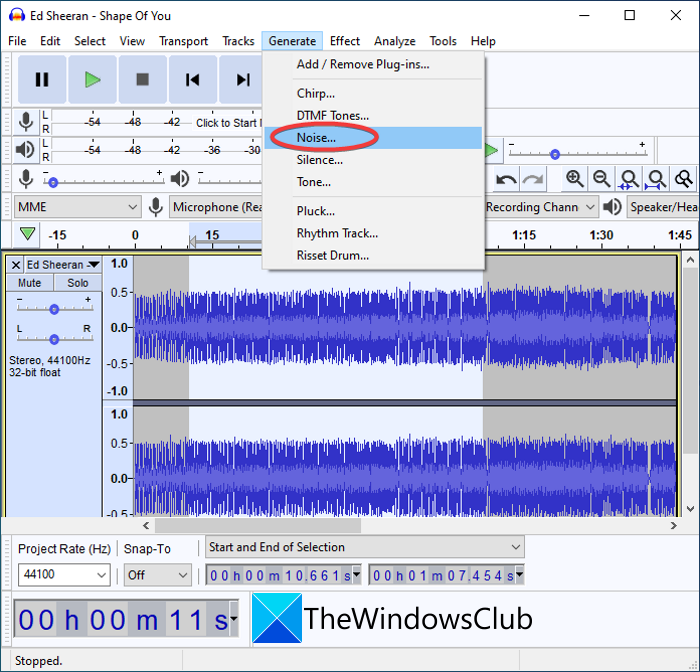Viewport: 700px width, 672px height.
Task: Click the recording volume microphone icon
Action: (x=26, y=179)
